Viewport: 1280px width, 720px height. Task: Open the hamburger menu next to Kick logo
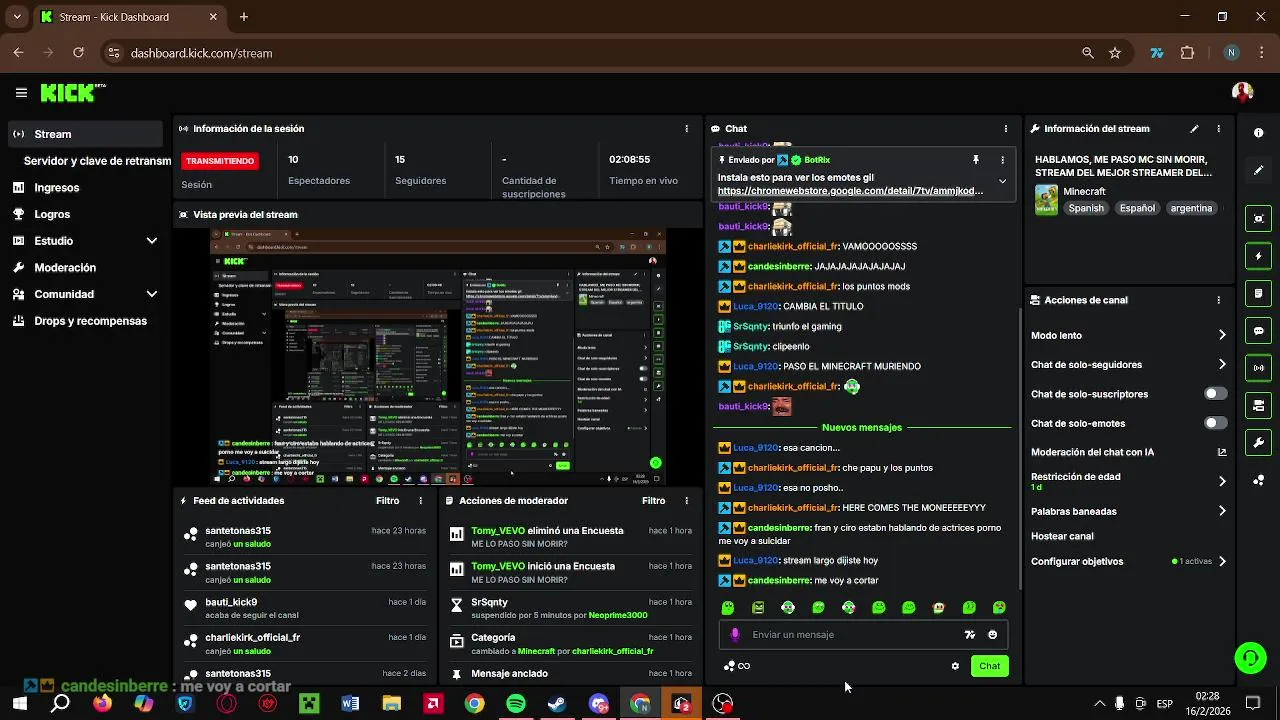point(21,93)
